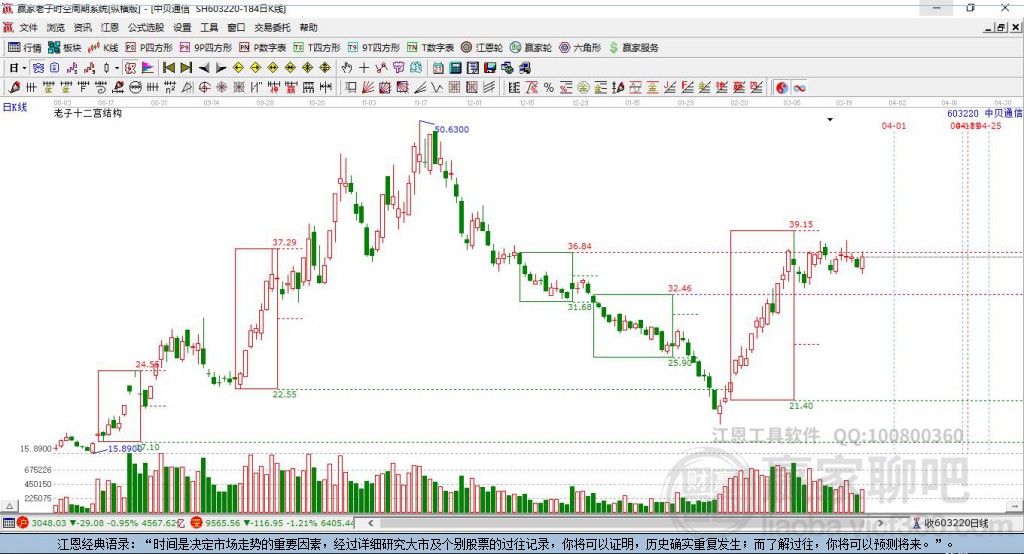
Task: Click the black right arrow step button
Action: (221, 67)
